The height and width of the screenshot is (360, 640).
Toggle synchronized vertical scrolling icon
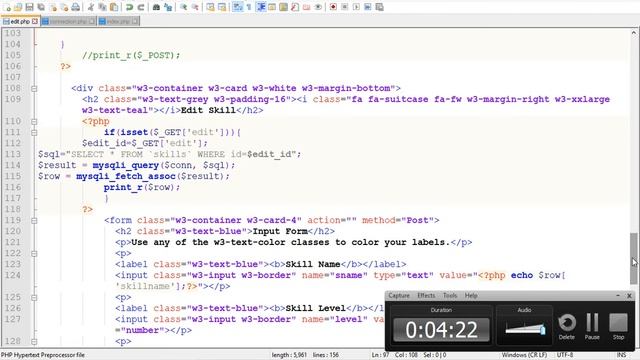point(210,7)
